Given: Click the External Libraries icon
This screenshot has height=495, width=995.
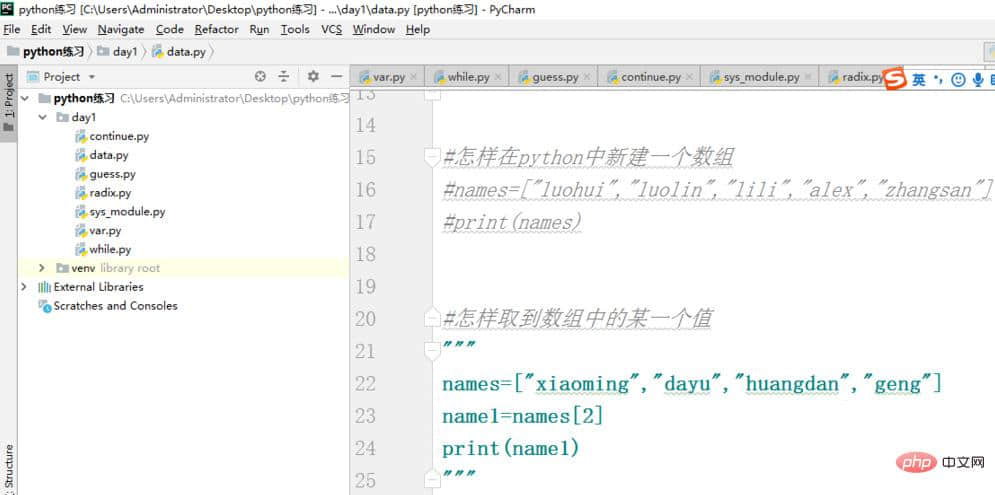Looking at the screenshot, I should (x=44, y=287).
